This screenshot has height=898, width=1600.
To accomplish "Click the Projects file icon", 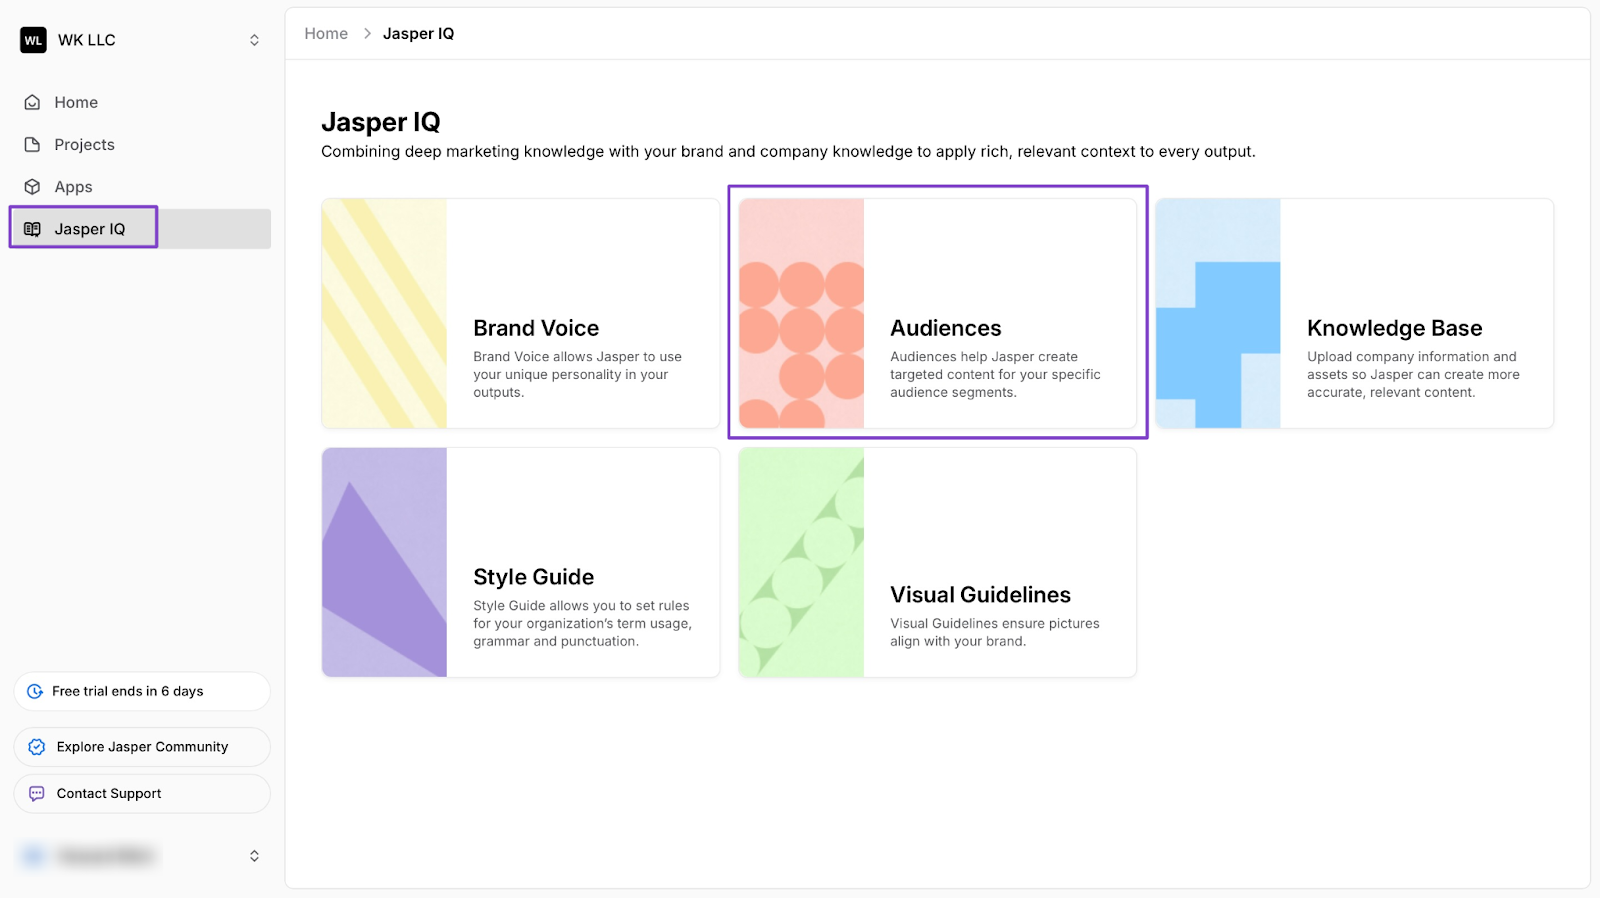I will pyautogui.click(x=32, y=145).
